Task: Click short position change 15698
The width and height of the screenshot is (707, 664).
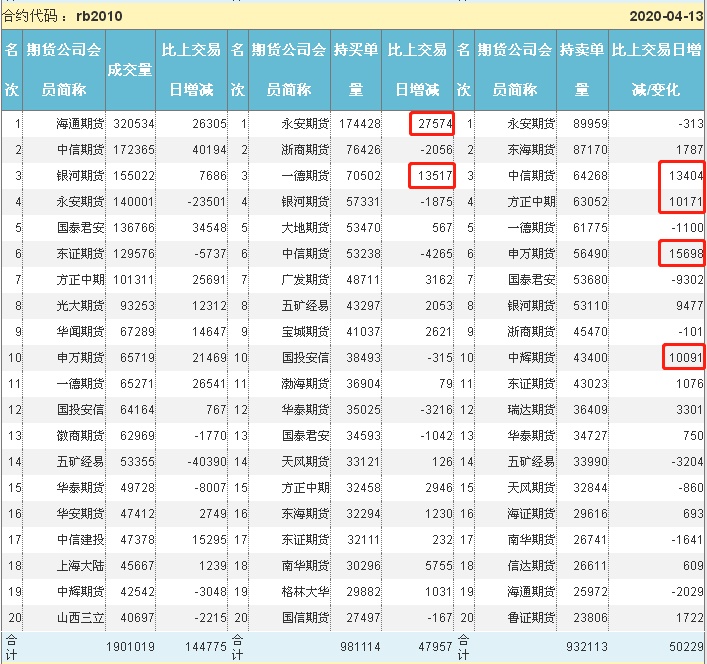Action: coord(686,254)
